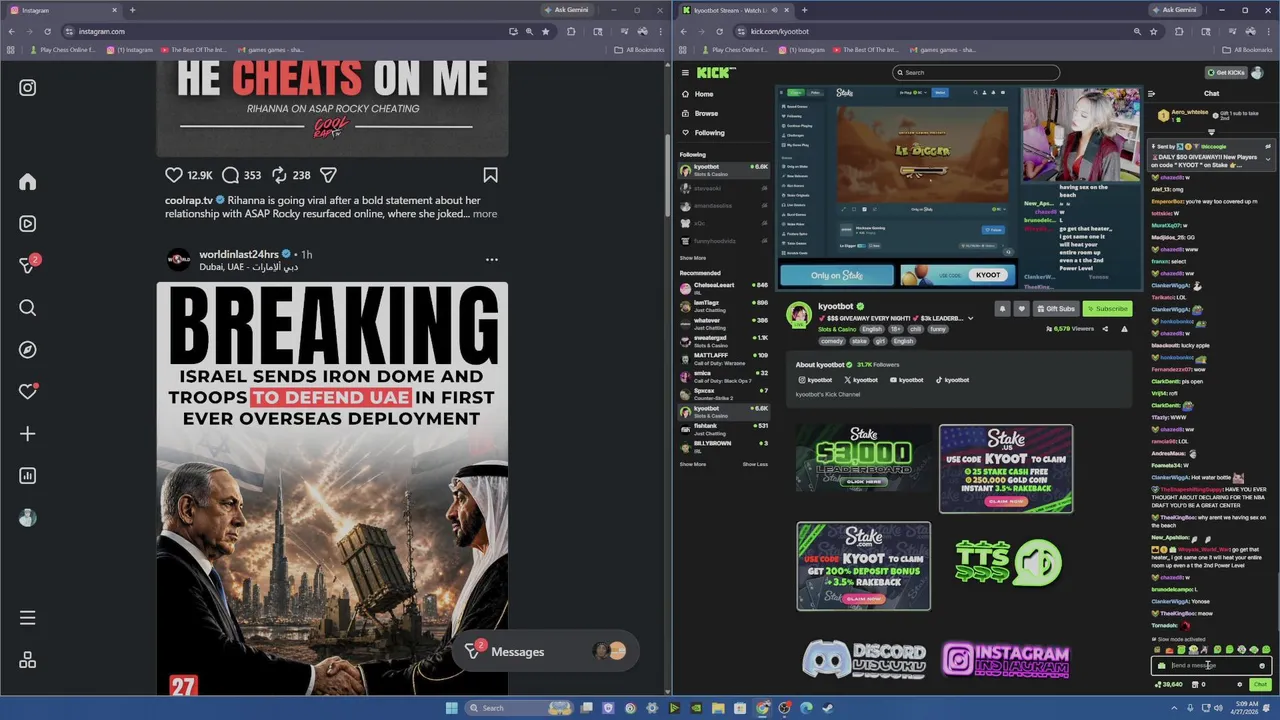Click Ask Gemini in Instagram window
This screenshot has width=1280, height=720.
click(566, 10)
